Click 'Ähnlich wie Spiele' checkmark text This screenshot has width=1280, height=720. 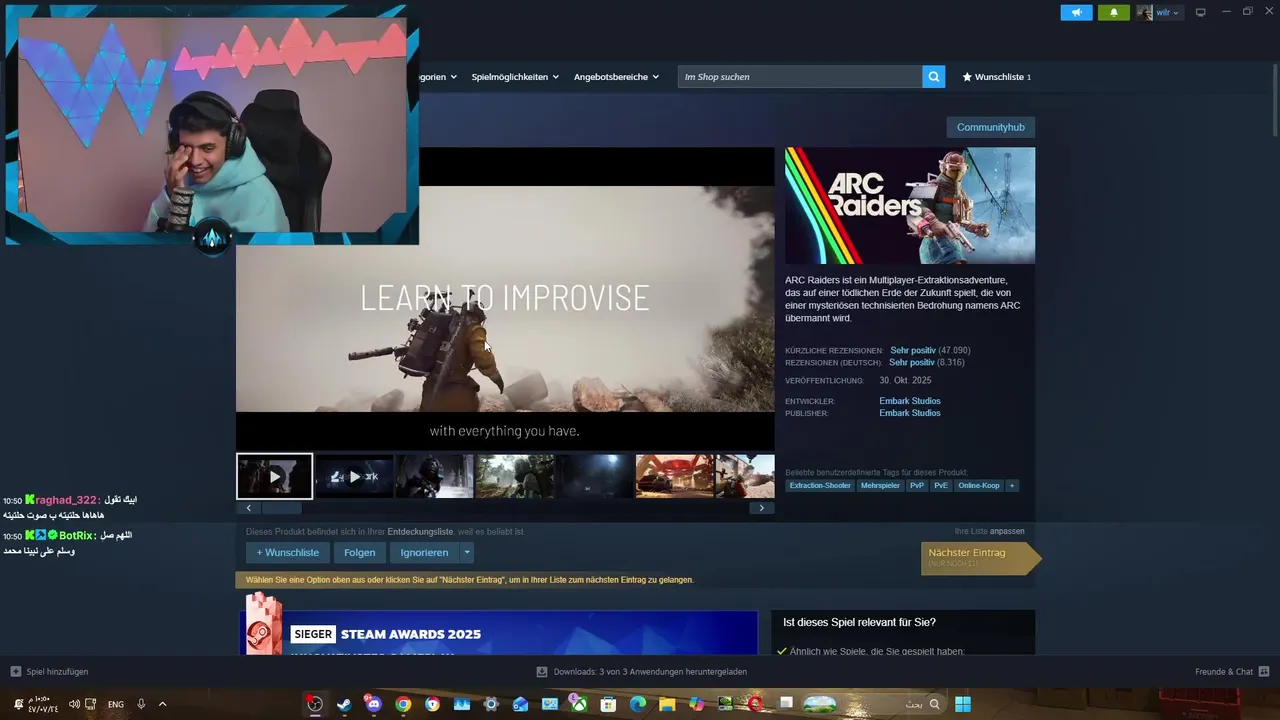(876, 651)
